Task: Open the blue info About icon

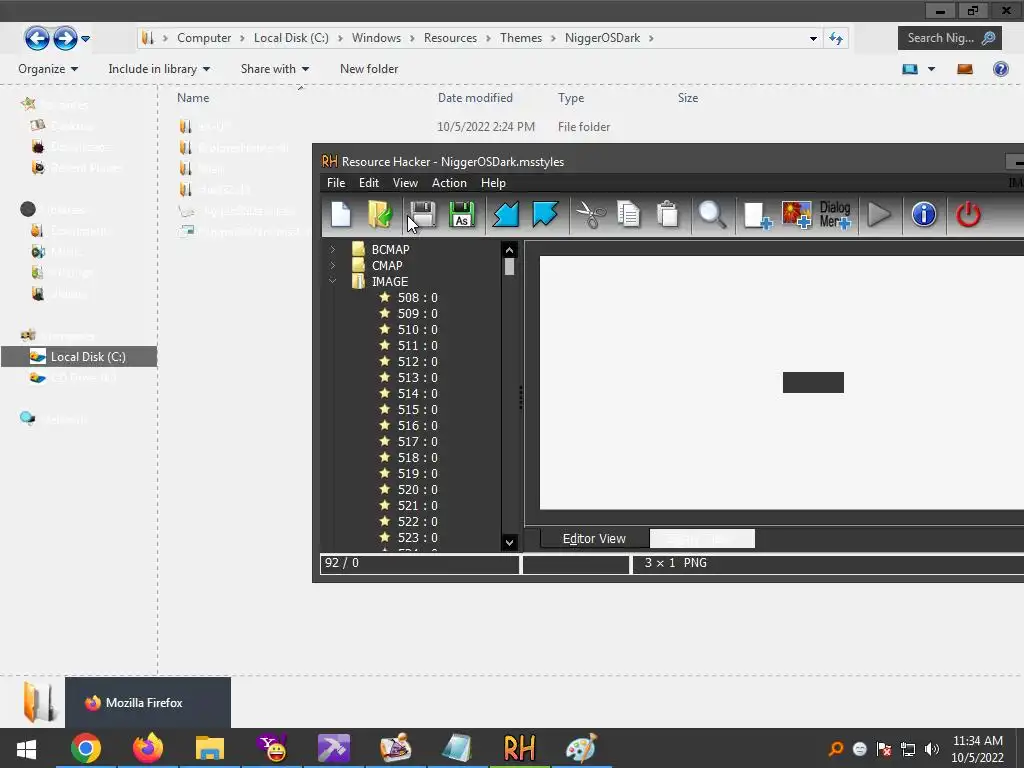Action: [923, 214]
